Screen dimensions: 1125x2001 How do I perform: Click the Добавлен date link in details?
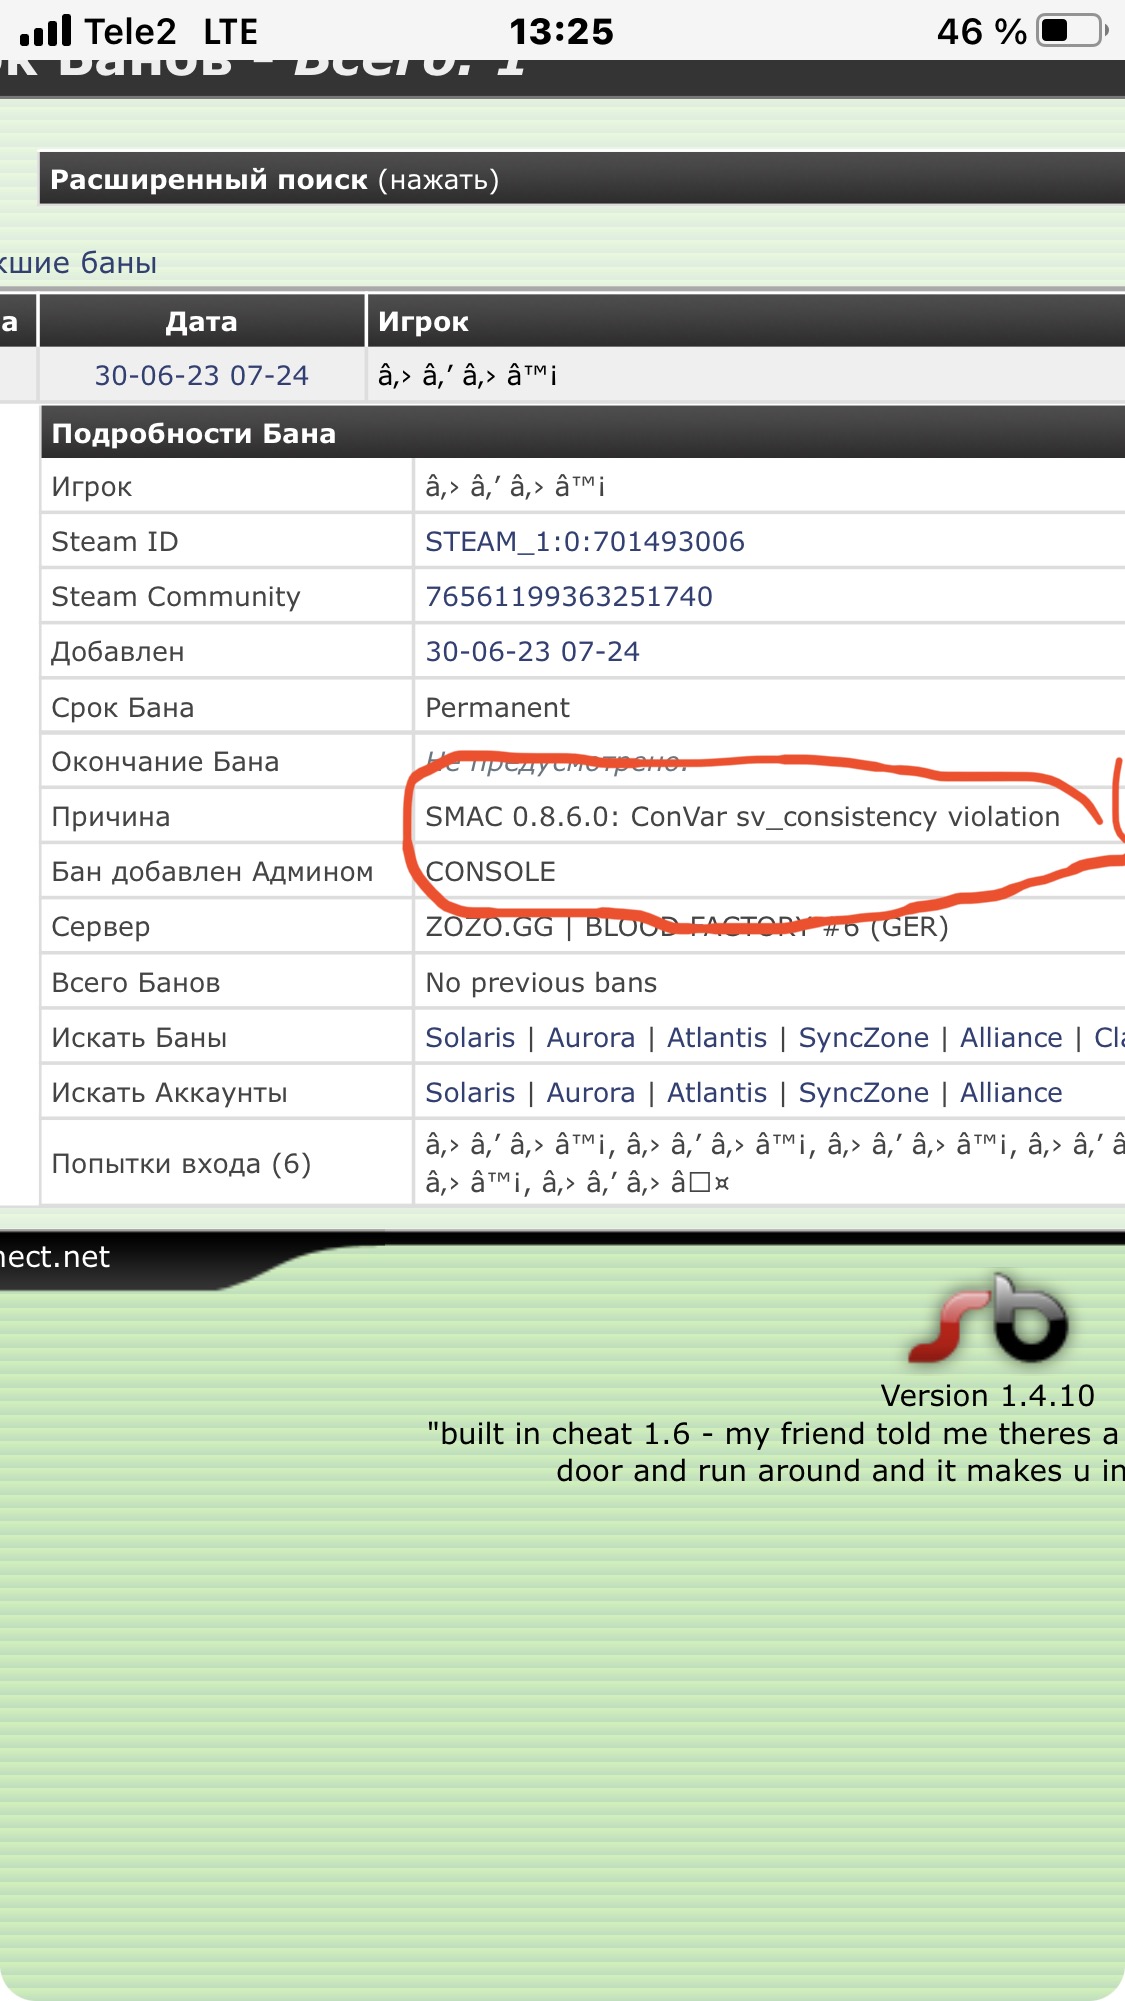[532, 652]
